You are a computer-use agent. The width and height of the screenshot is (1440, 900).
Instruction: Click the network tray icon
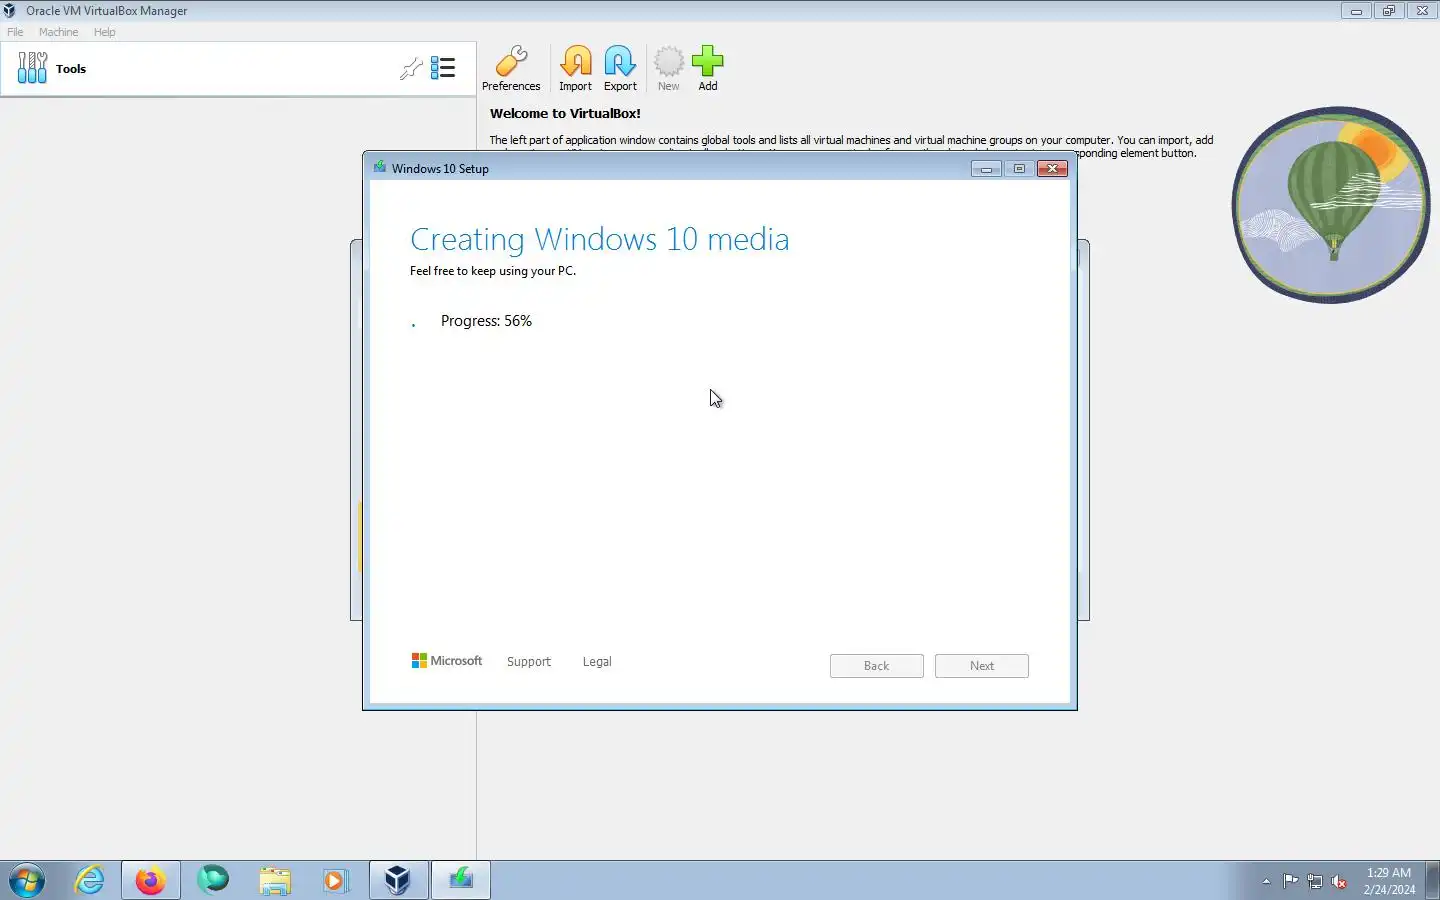(1315, 881)
